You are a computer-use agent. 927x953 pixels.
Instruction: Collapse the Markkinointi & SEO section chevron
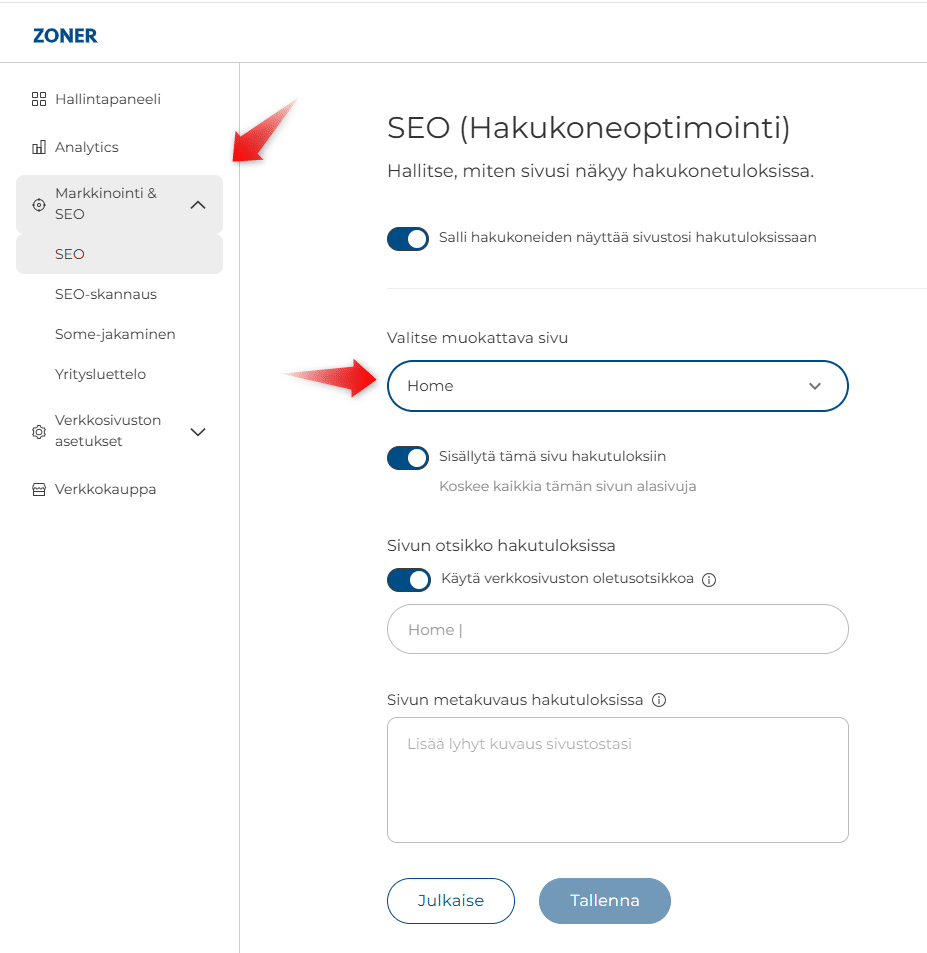(198, 204)
